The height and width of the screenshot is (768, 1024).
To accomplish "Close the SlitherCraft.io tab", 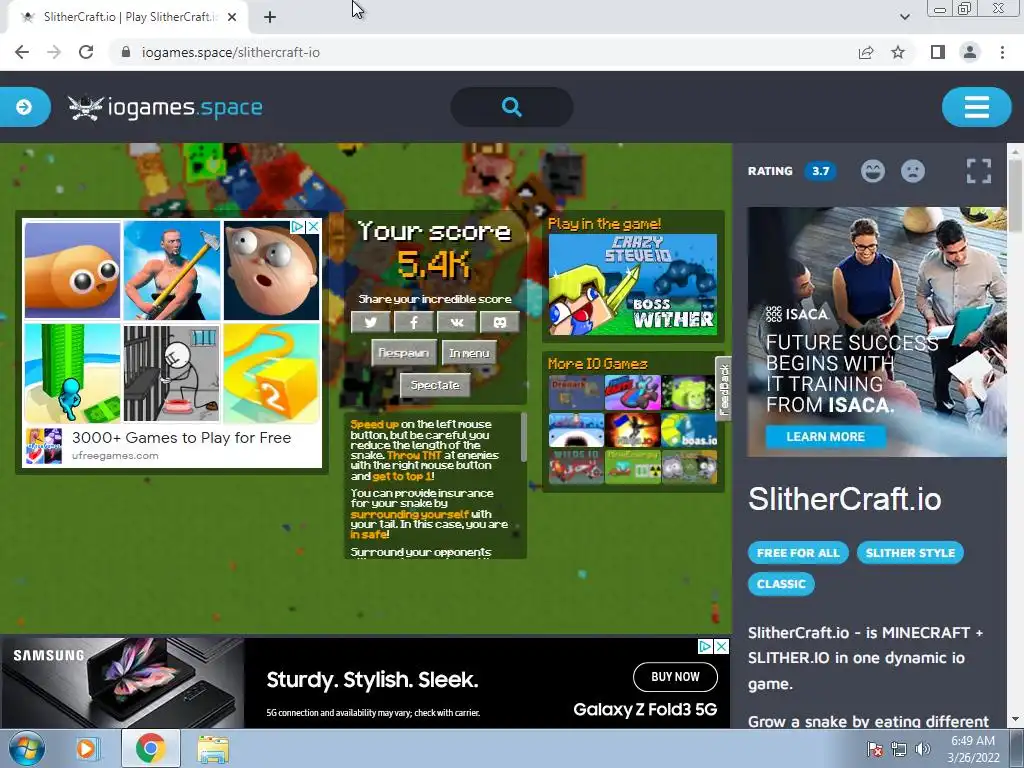I will click(x=232, y=18).
